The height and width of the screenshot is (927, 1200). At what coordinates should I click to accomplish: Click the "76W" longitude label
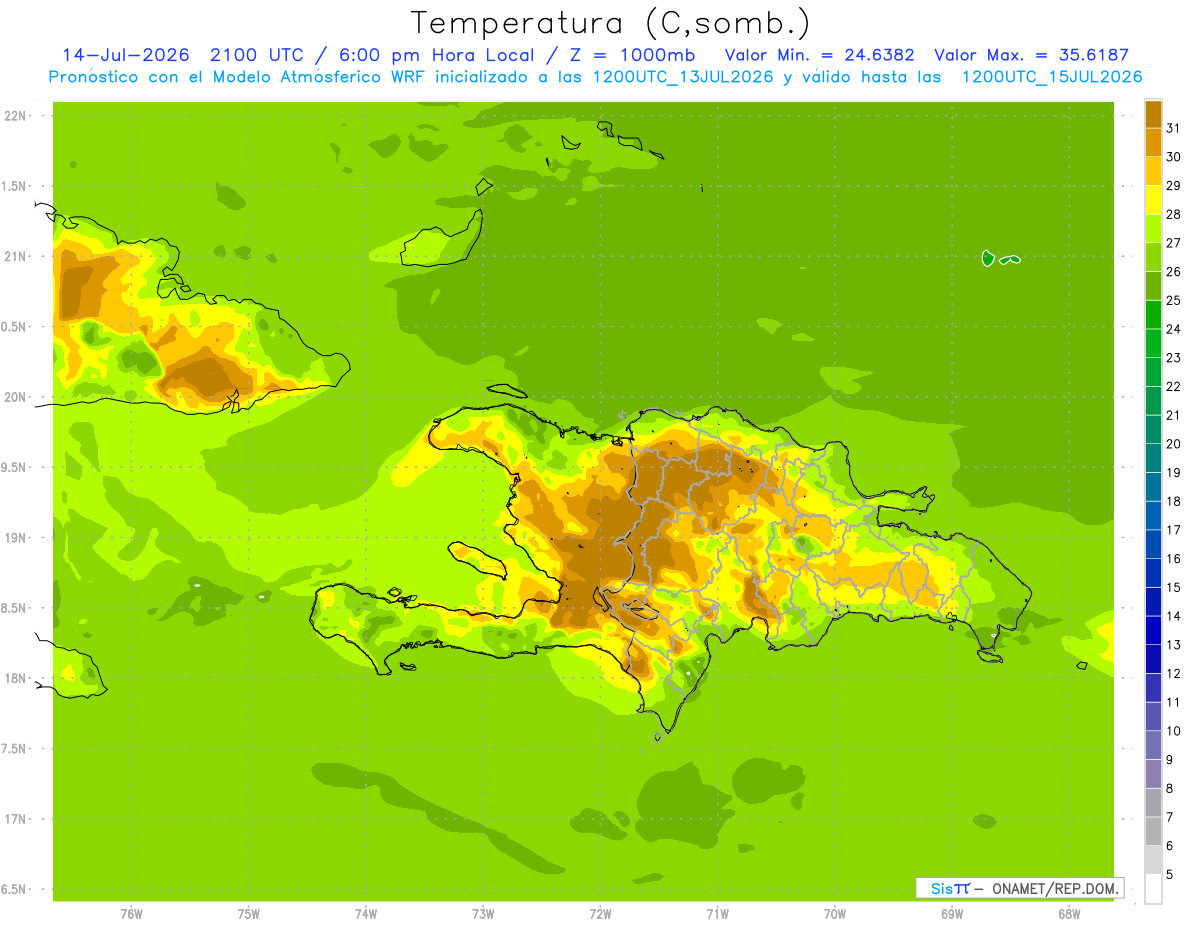coord(131,914)
